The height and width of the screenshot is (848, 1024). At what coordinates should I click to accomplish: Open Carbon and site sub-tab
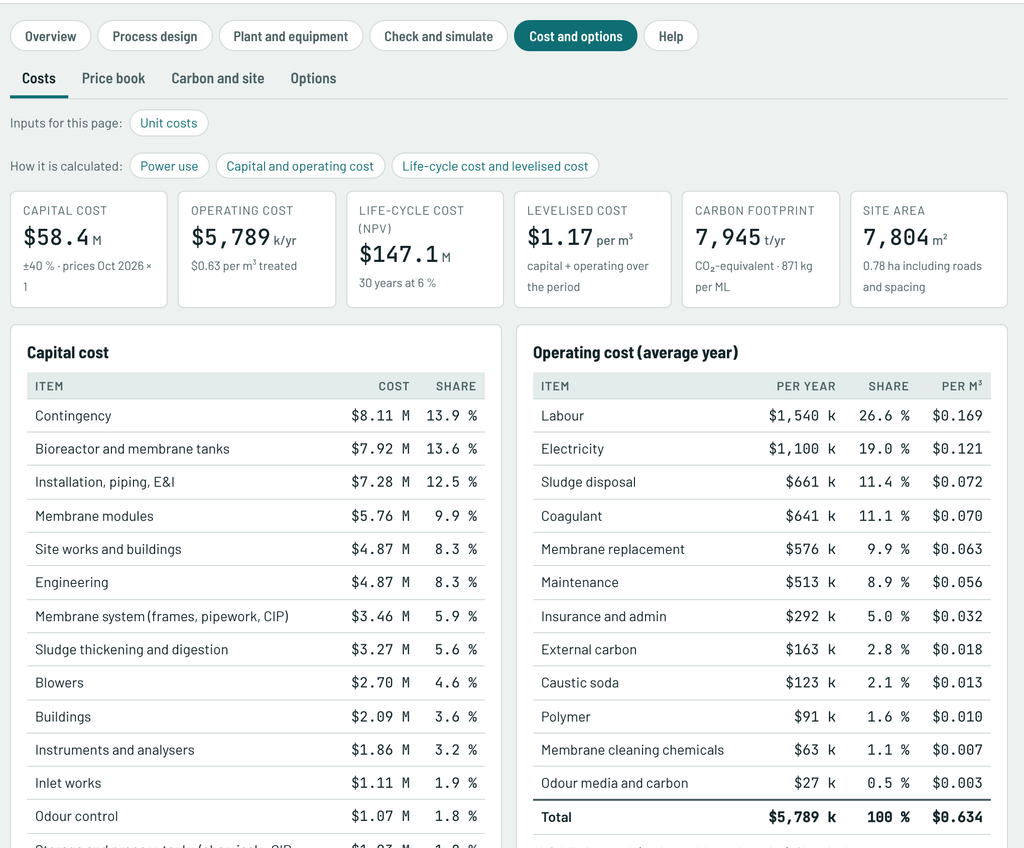pyautogui.click(x=217, y=78)
